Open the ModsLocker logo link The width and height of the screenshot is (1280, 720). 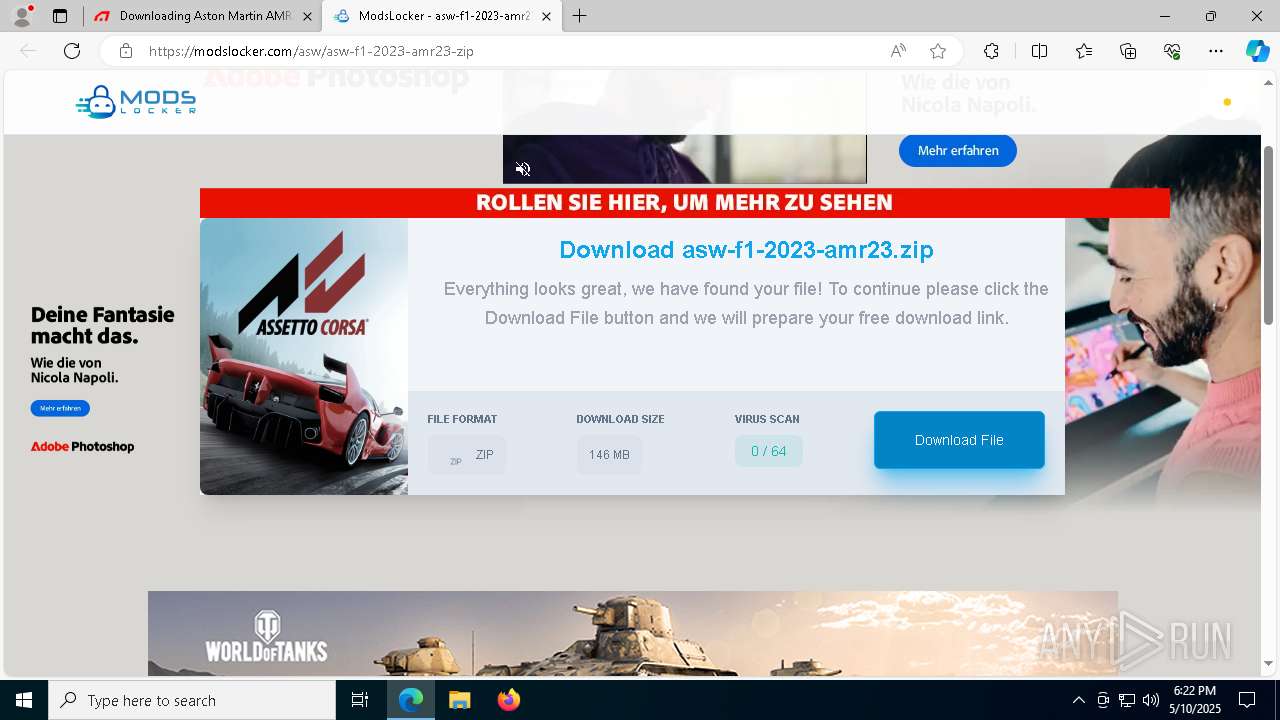136,101
